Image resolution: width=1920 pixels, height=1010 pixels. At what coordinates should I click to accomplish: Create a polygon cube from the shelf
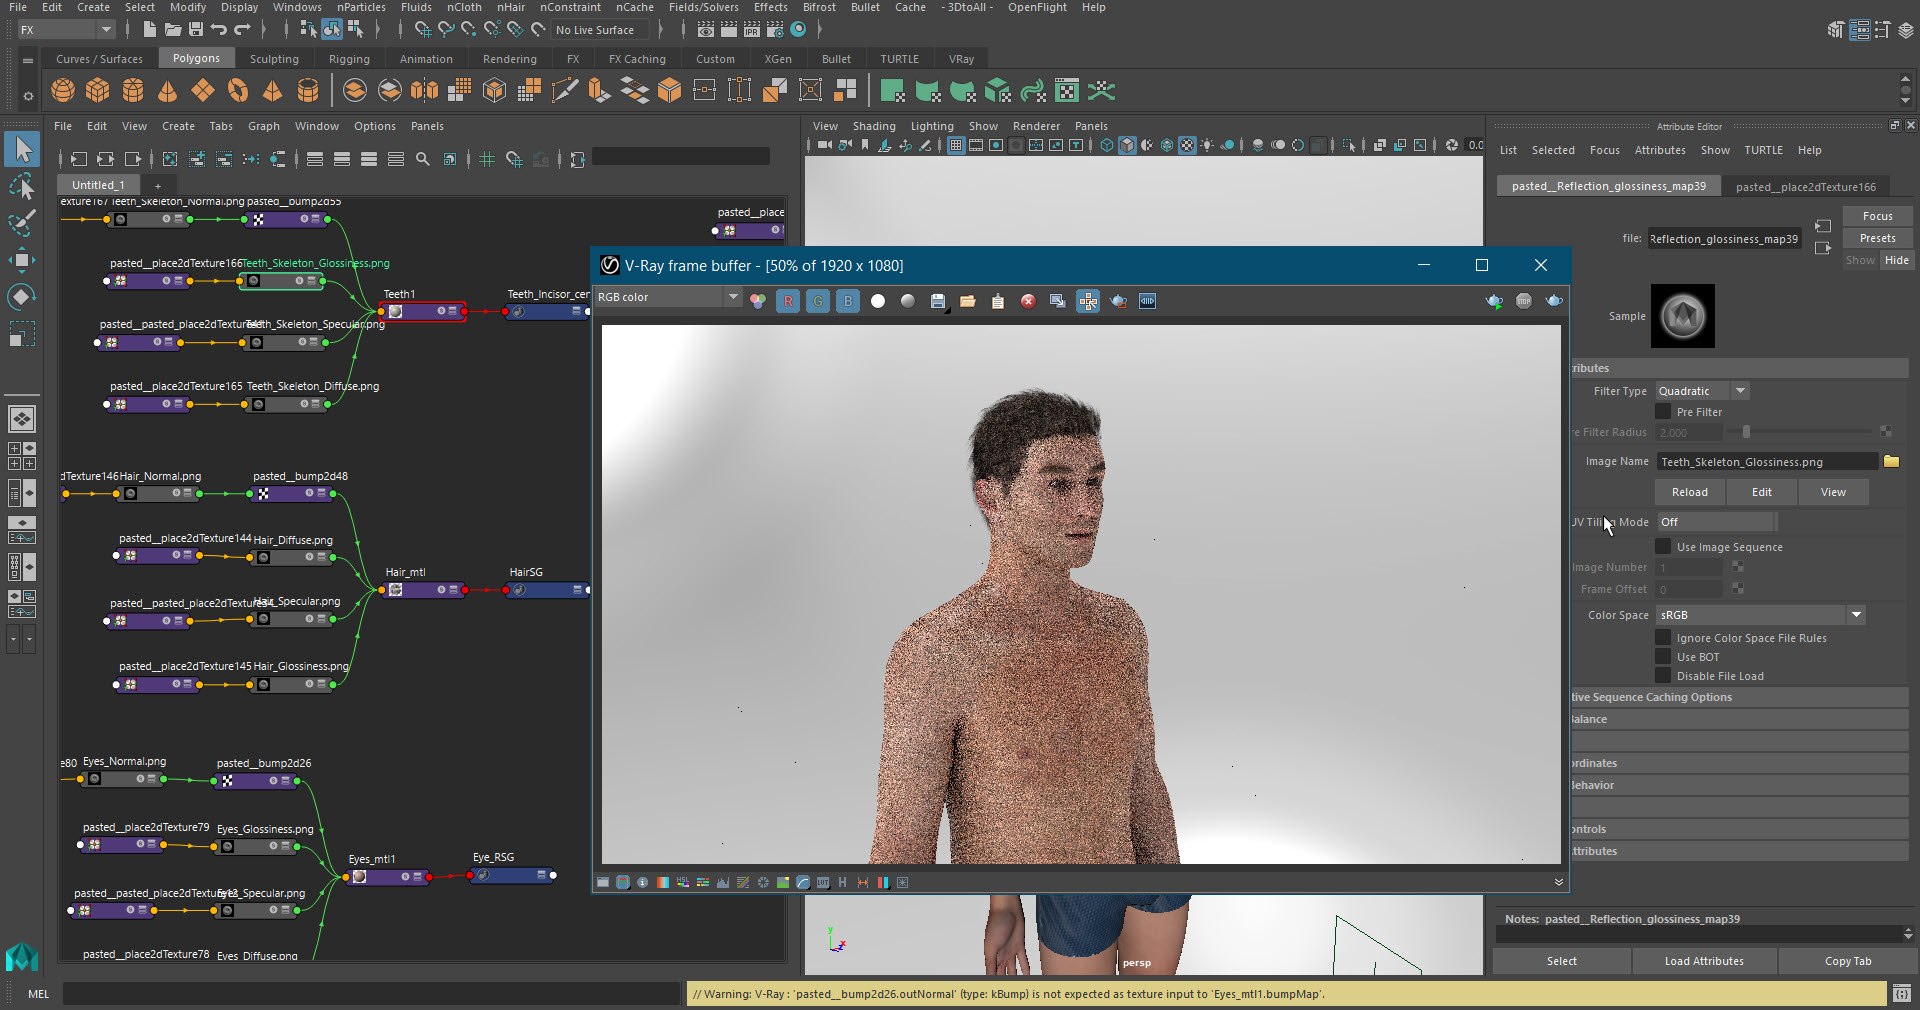[98, 91]
